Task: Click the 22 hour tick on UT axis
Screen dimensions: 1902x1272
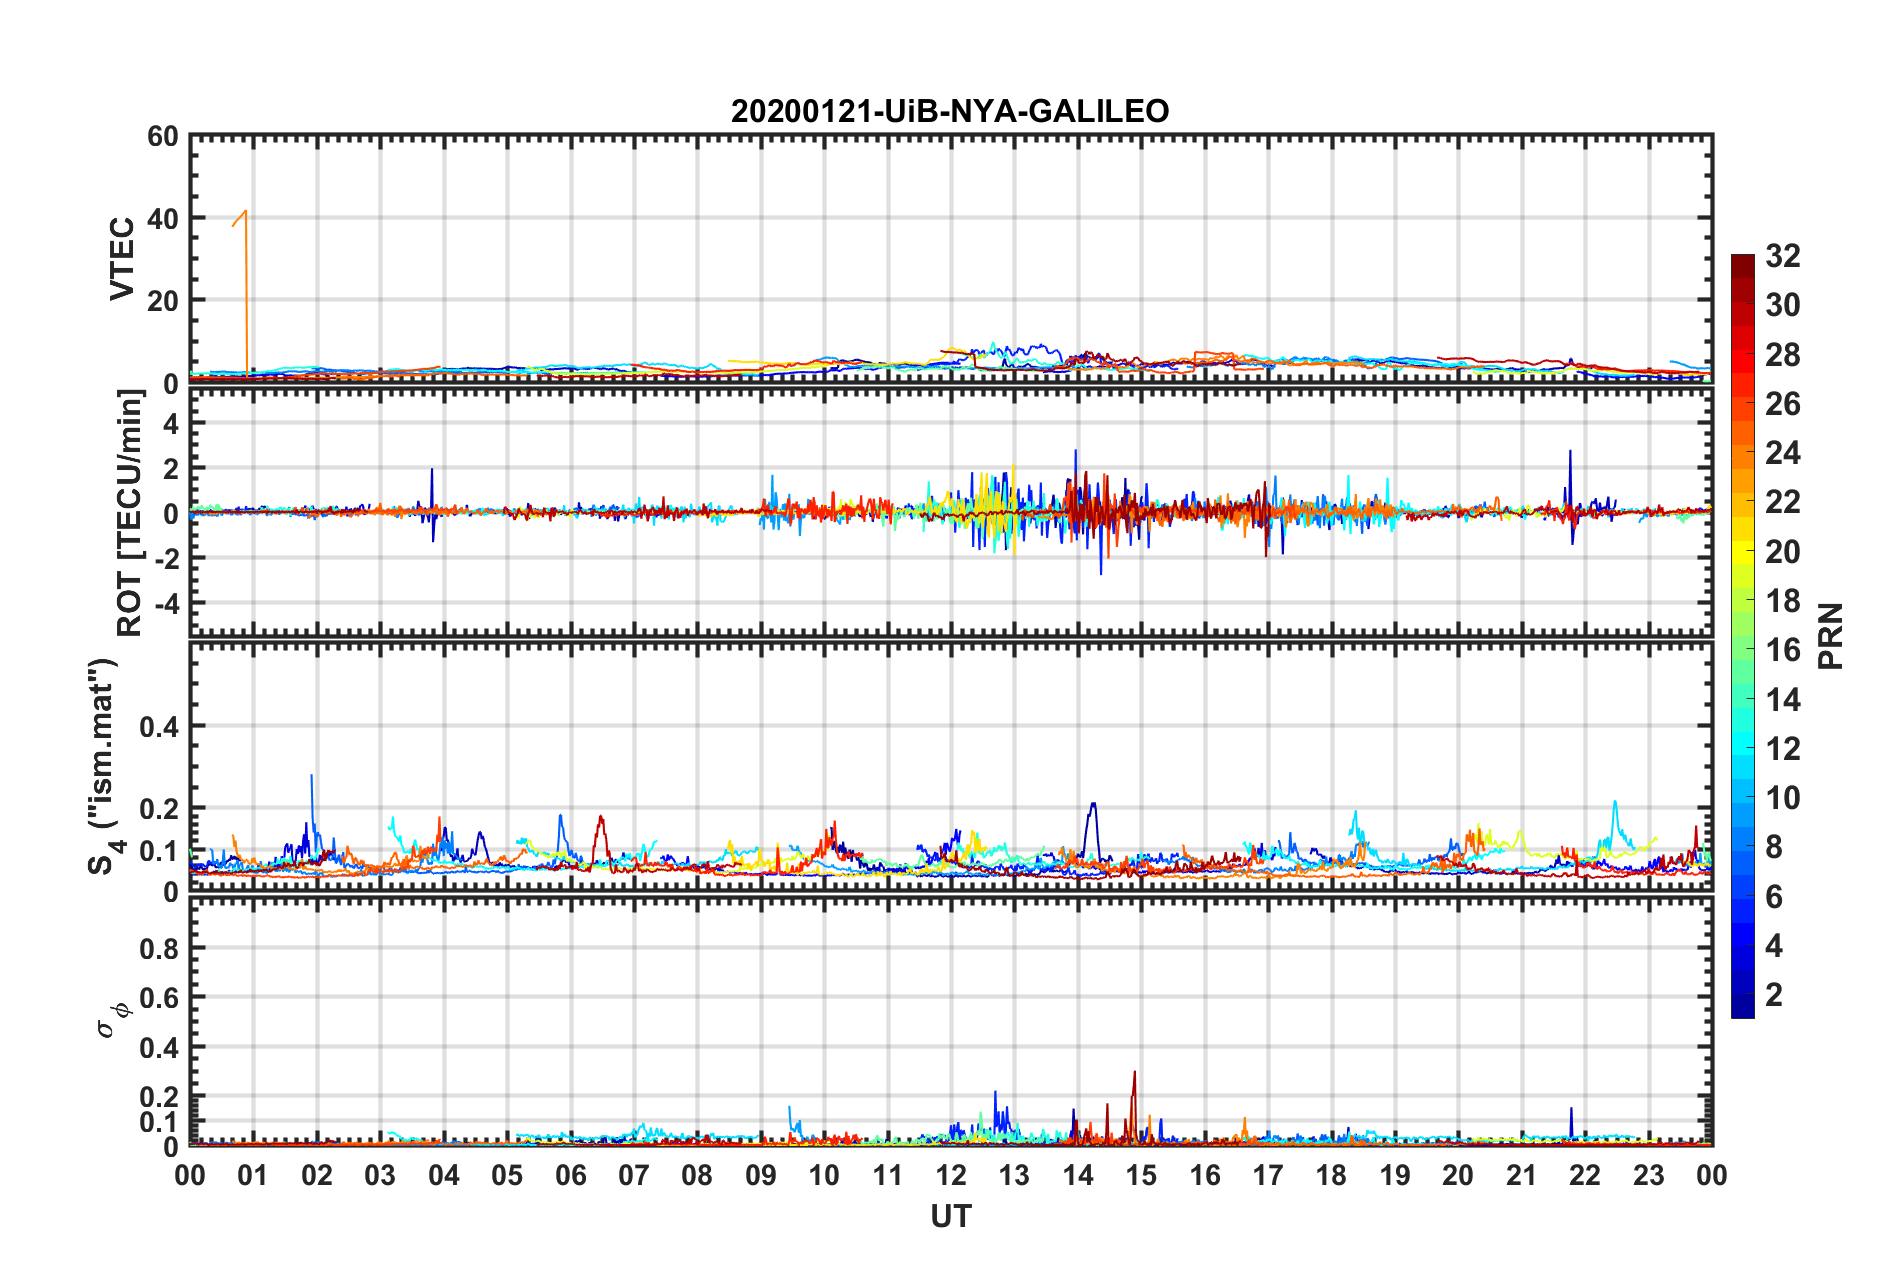Action: (x=1585, y=1175)
